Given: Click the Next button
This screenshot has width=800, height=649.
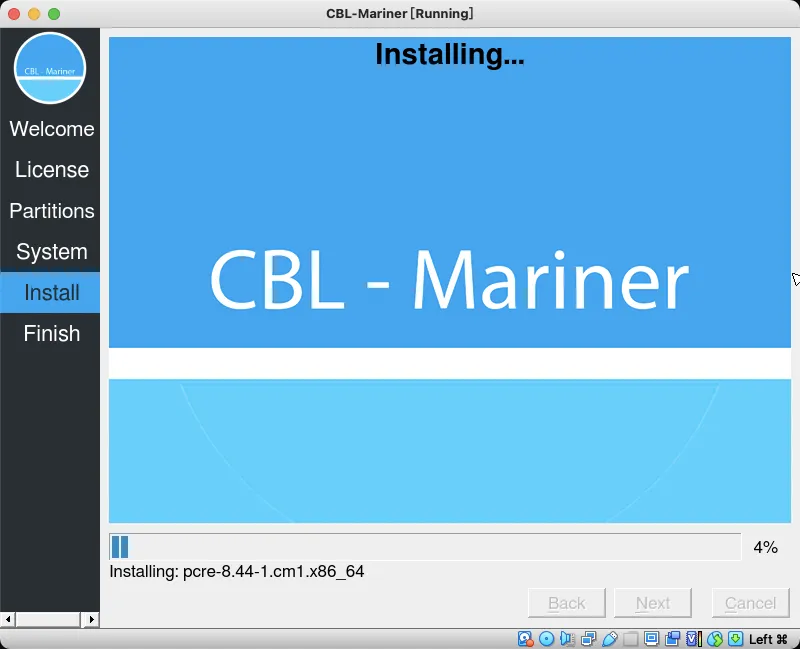Looking at the screenshot, I should click(653, 602).
